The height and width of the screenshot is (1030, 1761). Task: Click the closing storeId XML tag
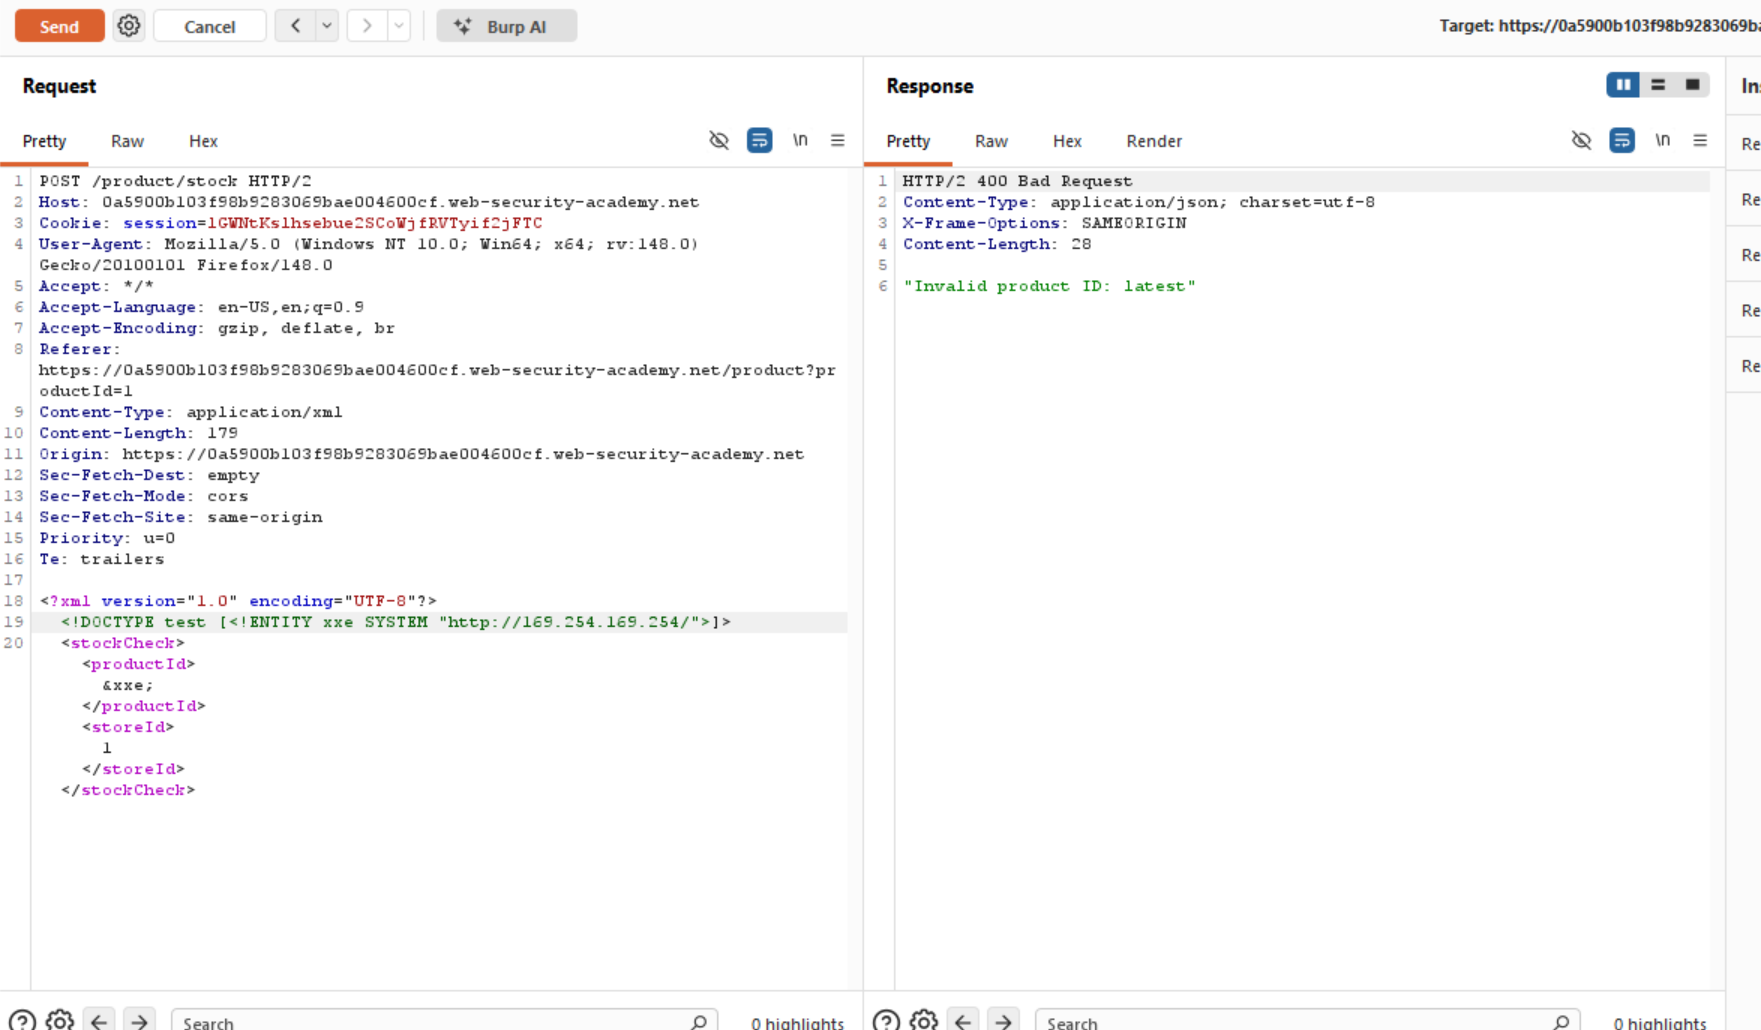133,769
